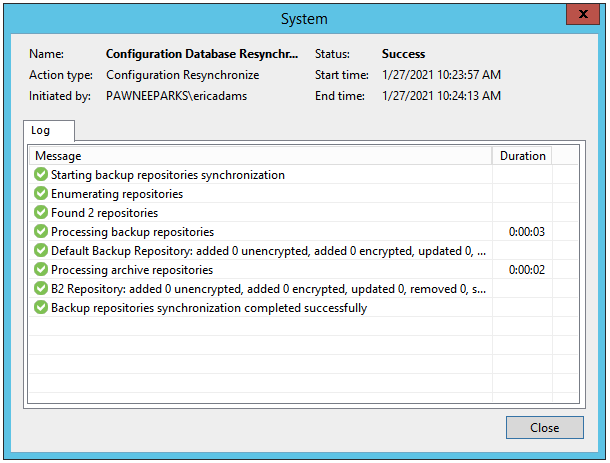610x463 pixels.
Task: Select the Found 2 repositories log row text
Action: tap(105, 213)
